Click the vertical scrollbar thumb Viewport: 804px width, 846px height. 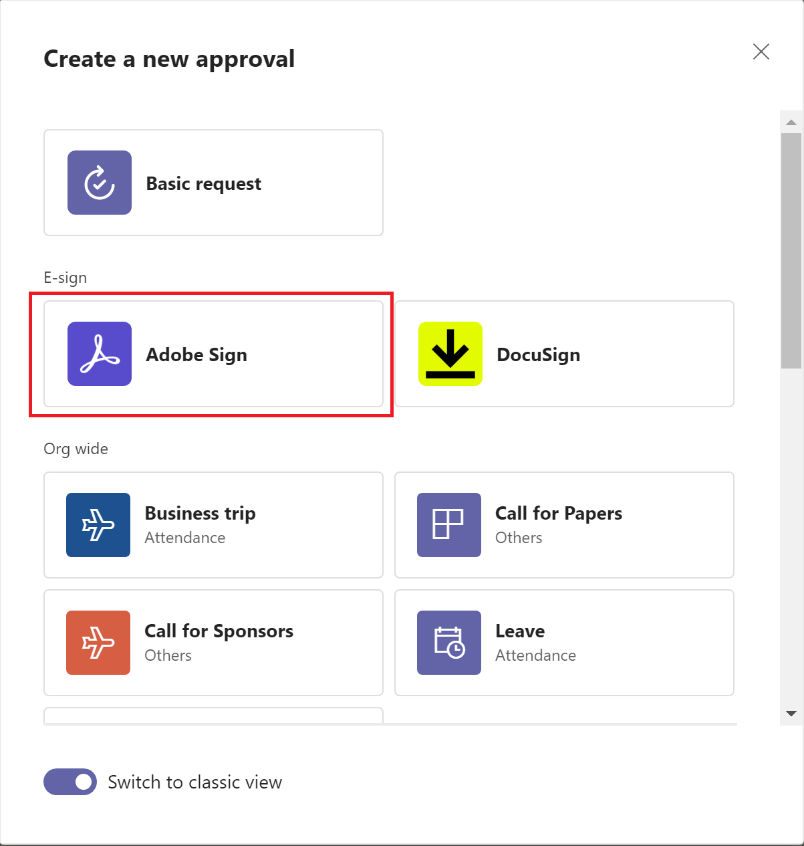point(791,251)
